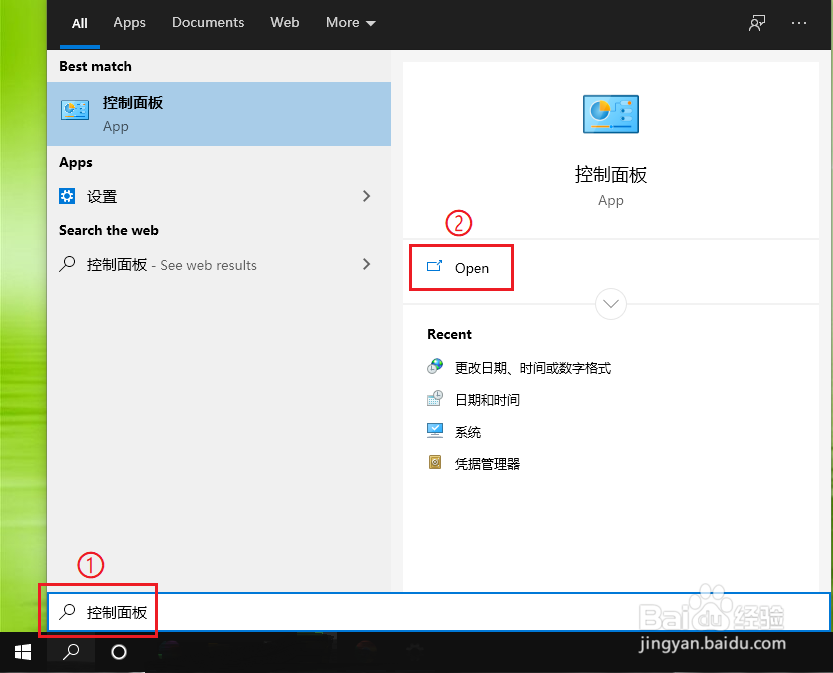Switch to the Web search tab
This screenshot has height=673, width=833.
coord(284,22)
